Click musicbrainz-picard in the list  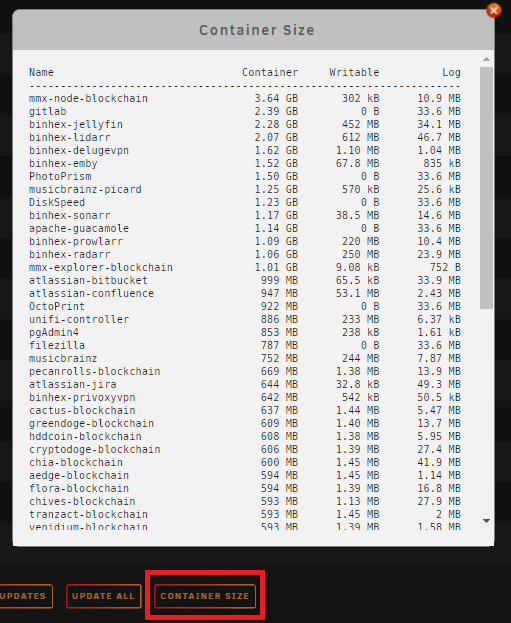(85, 189)
